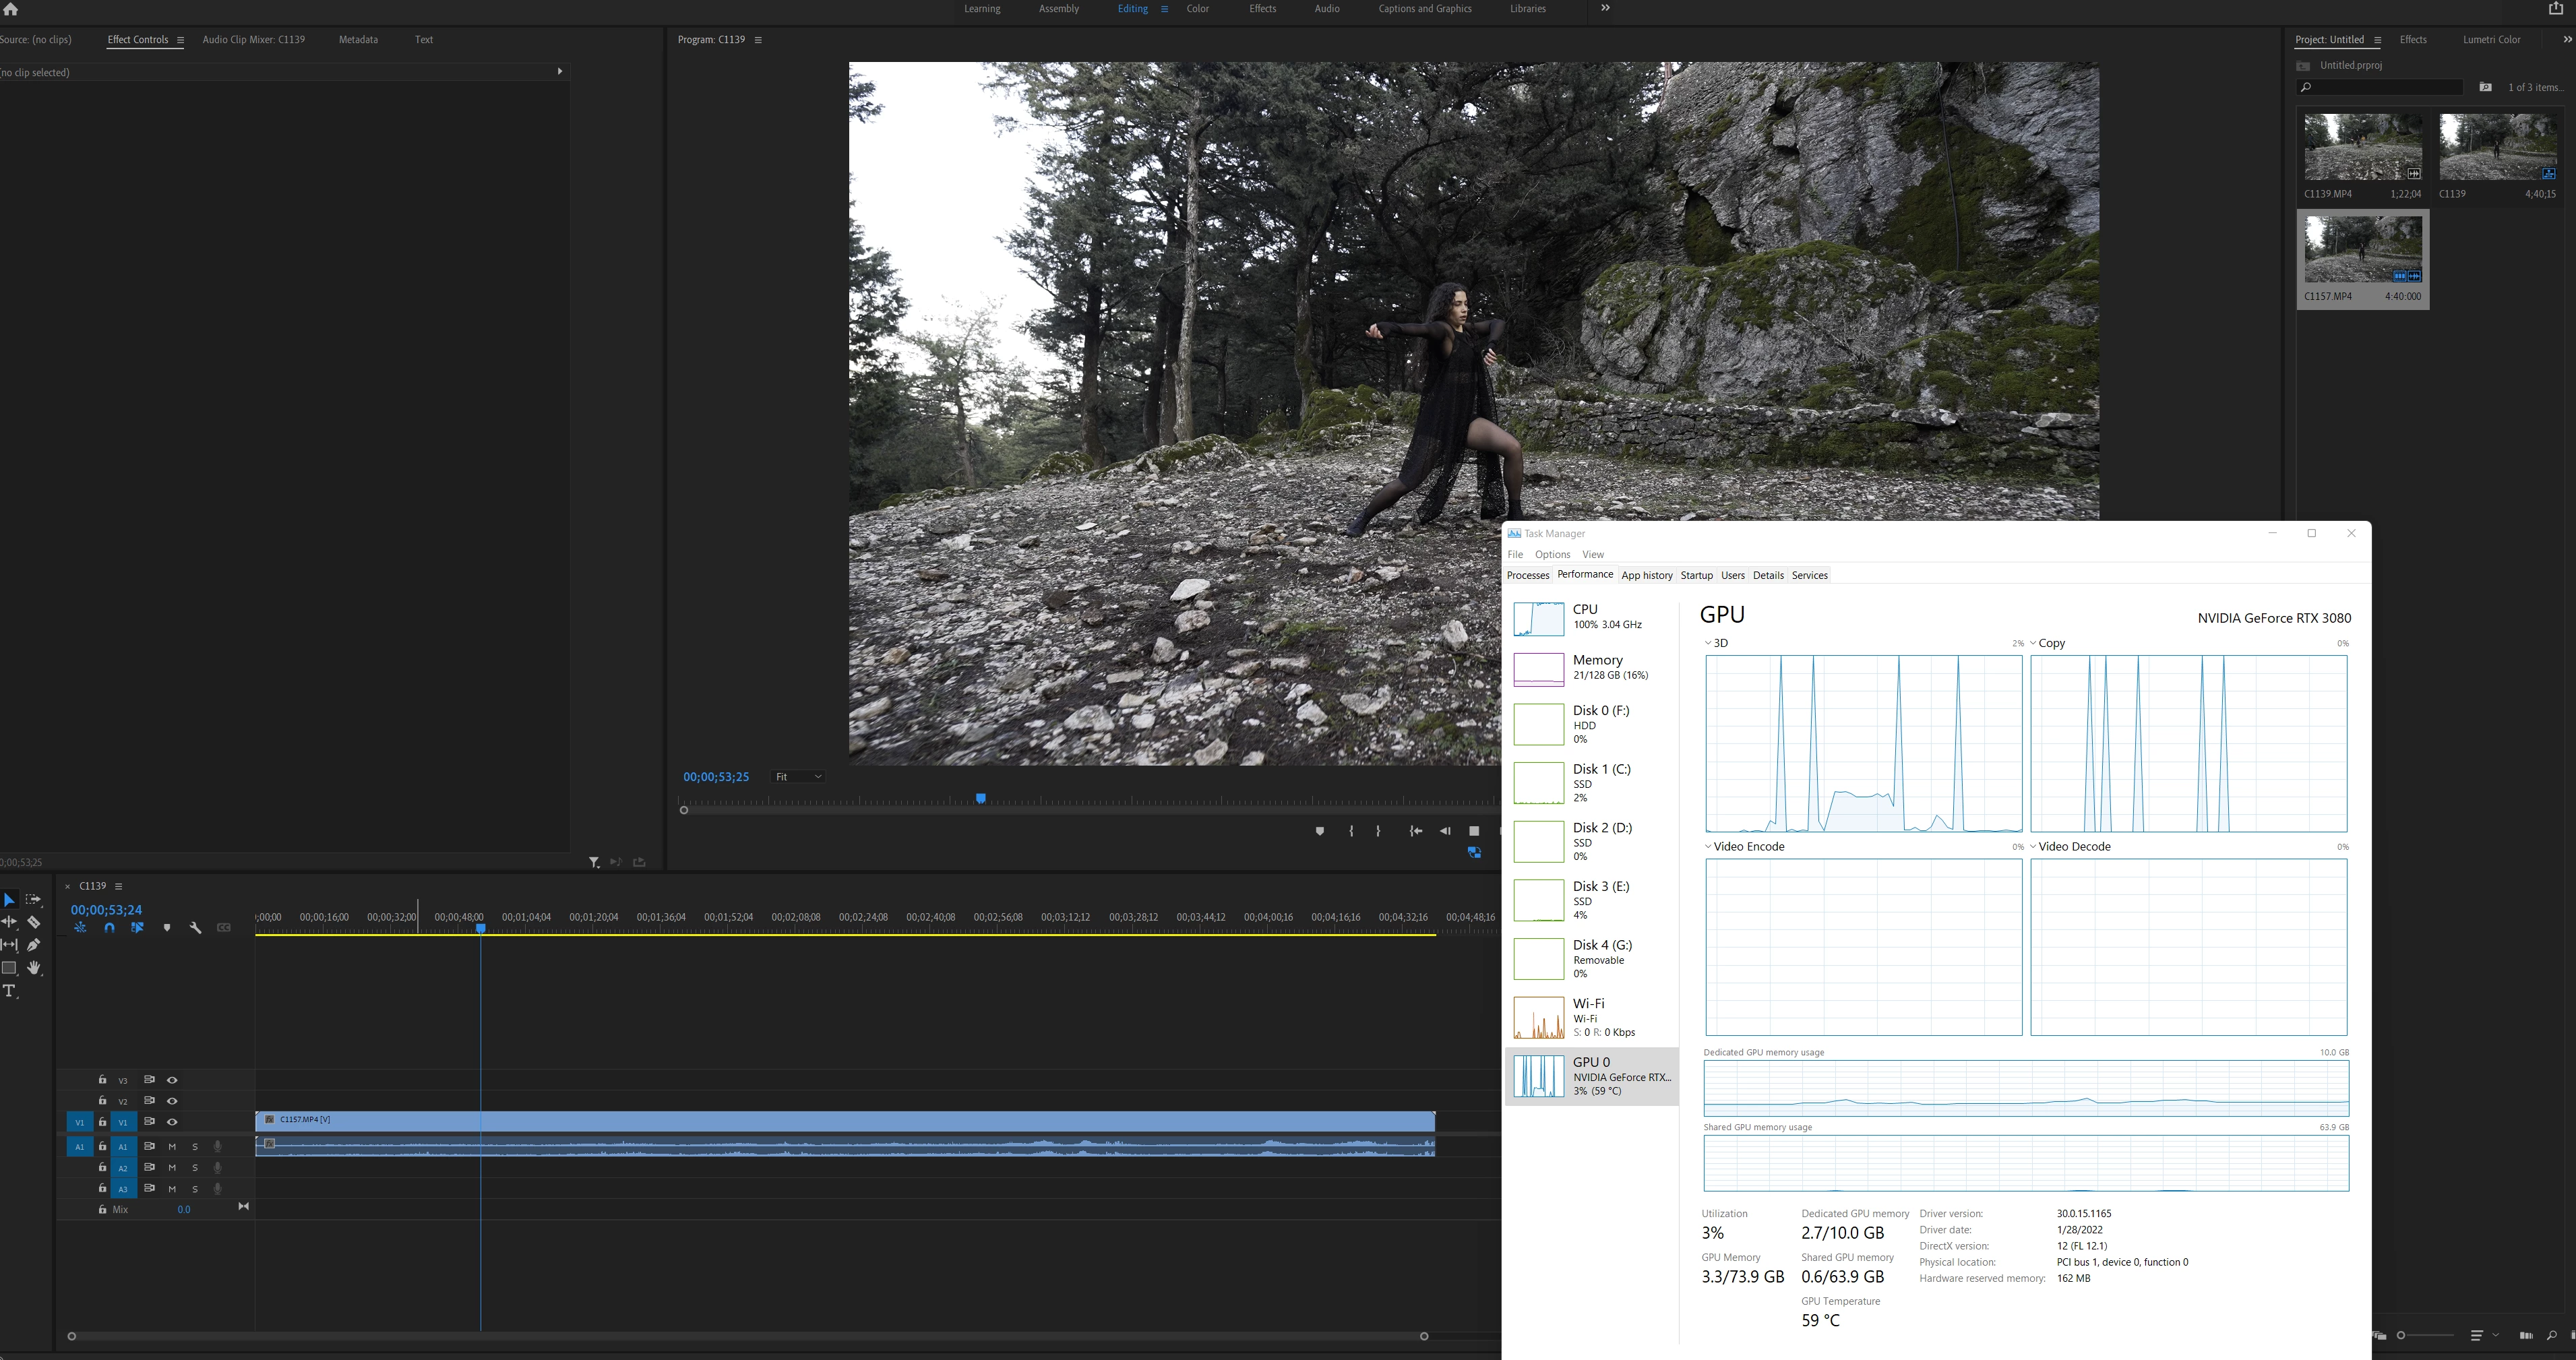Switch to the Color workspace tab
The image size is (2576, 1360).
[x=1197, y=9]
